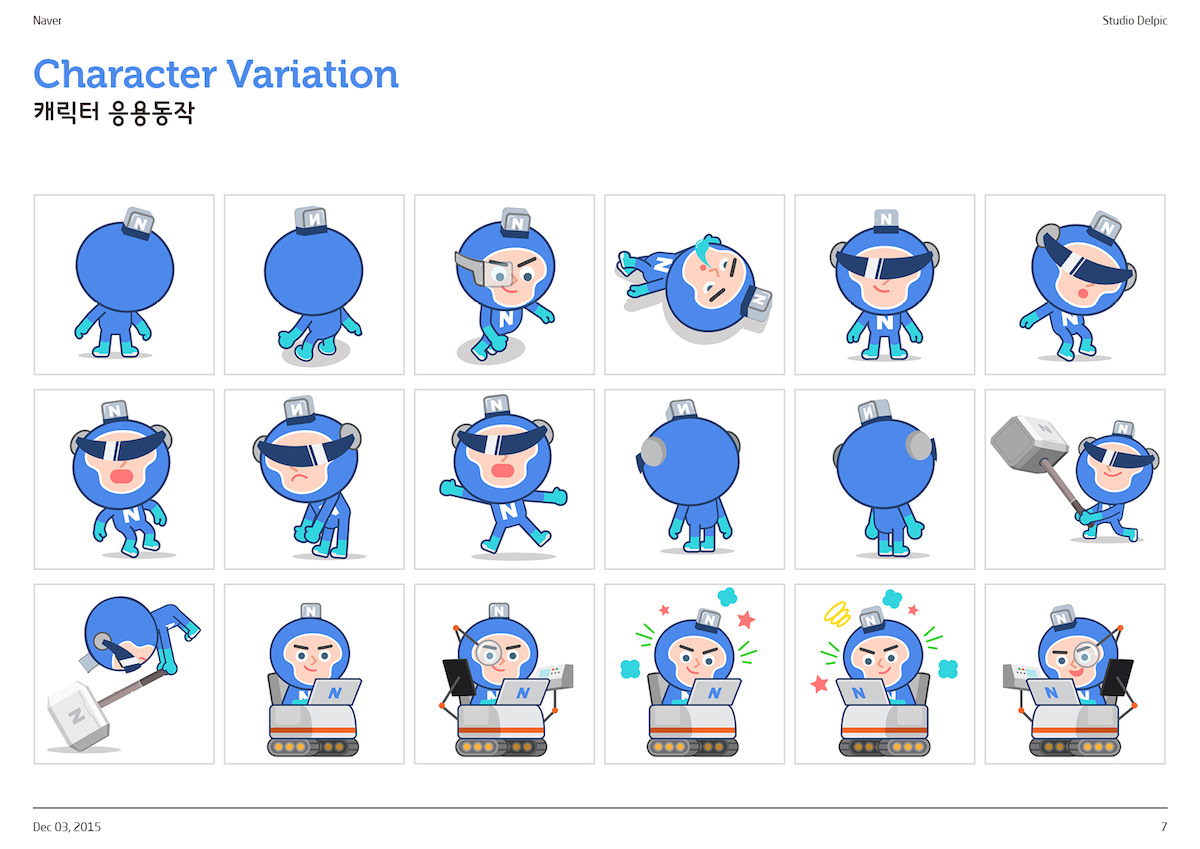This screenshot has height=849, width=1200.
Task: Click the Naver label in header
Action: [46, 20]
